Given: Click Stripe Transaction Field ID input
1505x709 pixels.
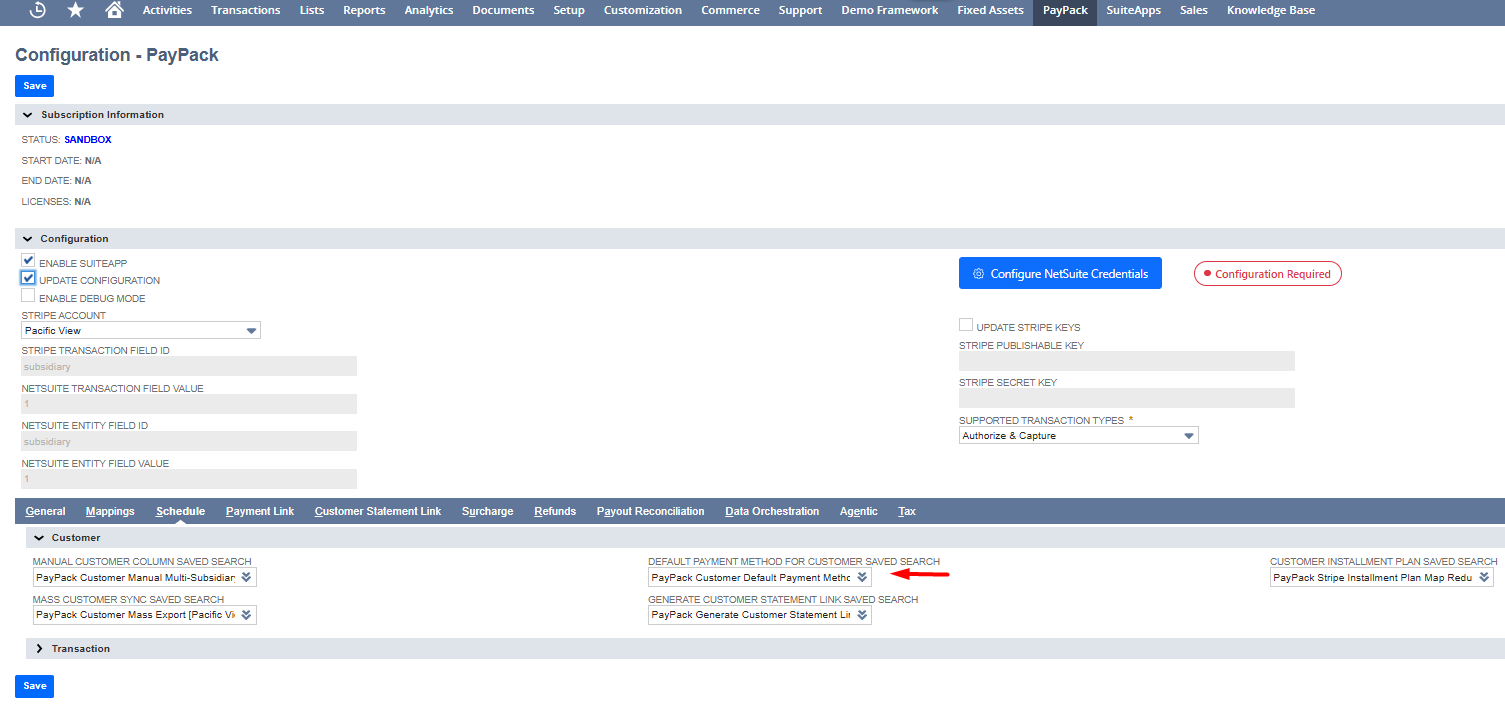Looking at the screenshot, I should [189, 367].
